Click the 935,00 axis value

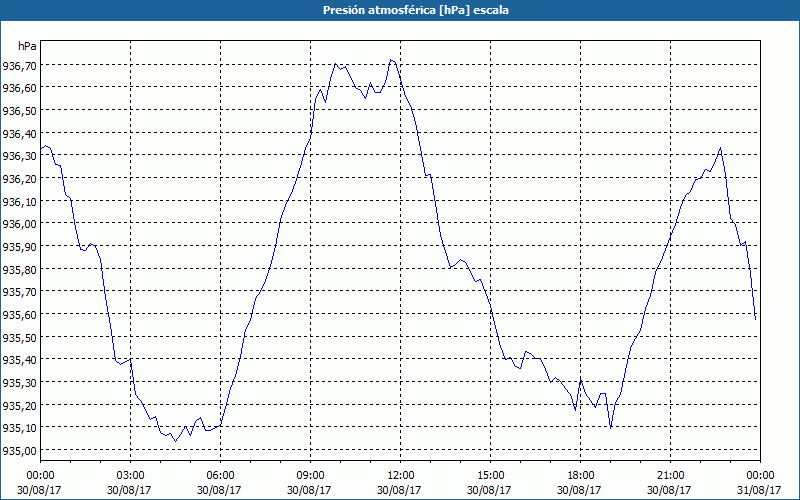tap(19, 450)
